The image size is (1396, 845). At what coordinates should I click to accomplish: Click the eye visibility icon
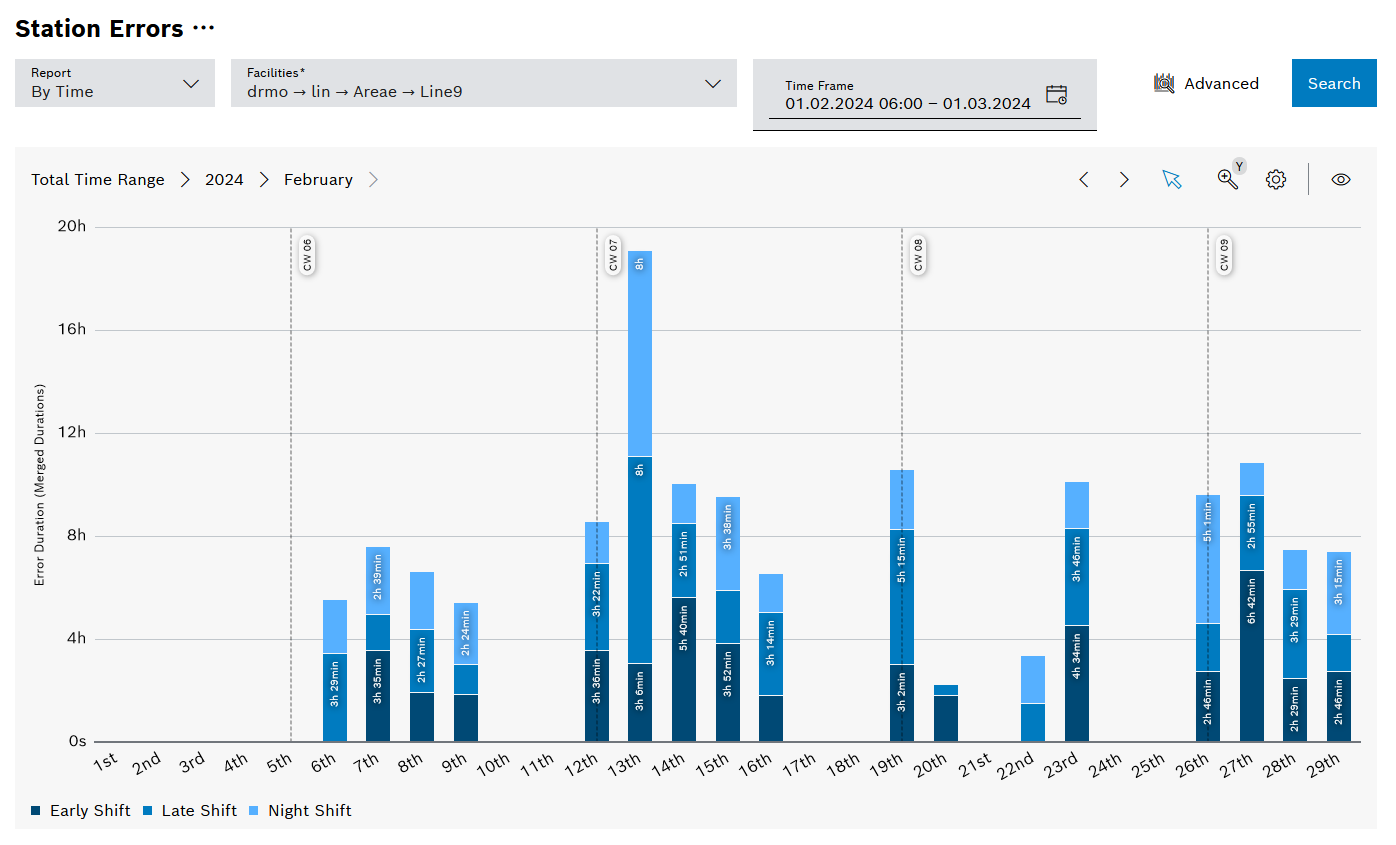pos(1340,179)
